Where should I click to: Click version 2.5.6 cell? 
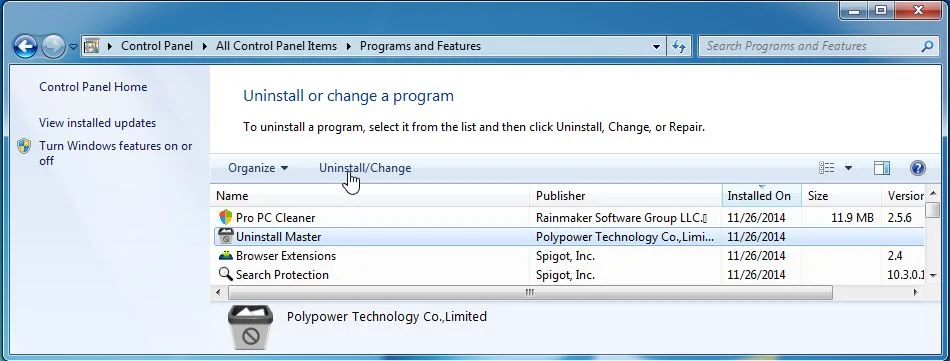click(x=900, y=217)
